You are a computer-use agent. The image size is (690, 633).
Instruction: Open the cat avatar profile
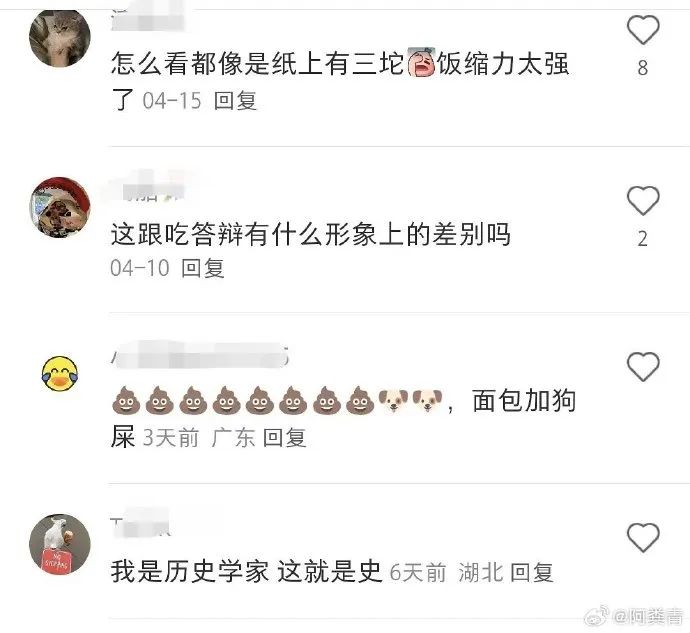coord(60,37)
